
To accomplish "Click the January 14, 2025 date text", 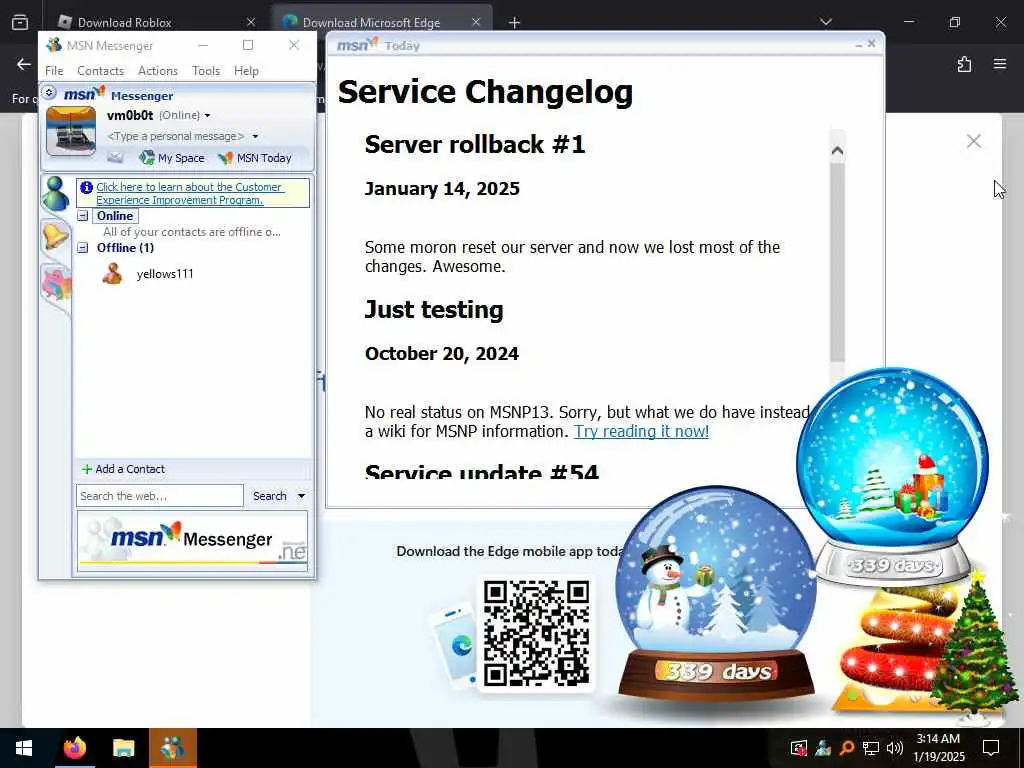I will 442,188.
